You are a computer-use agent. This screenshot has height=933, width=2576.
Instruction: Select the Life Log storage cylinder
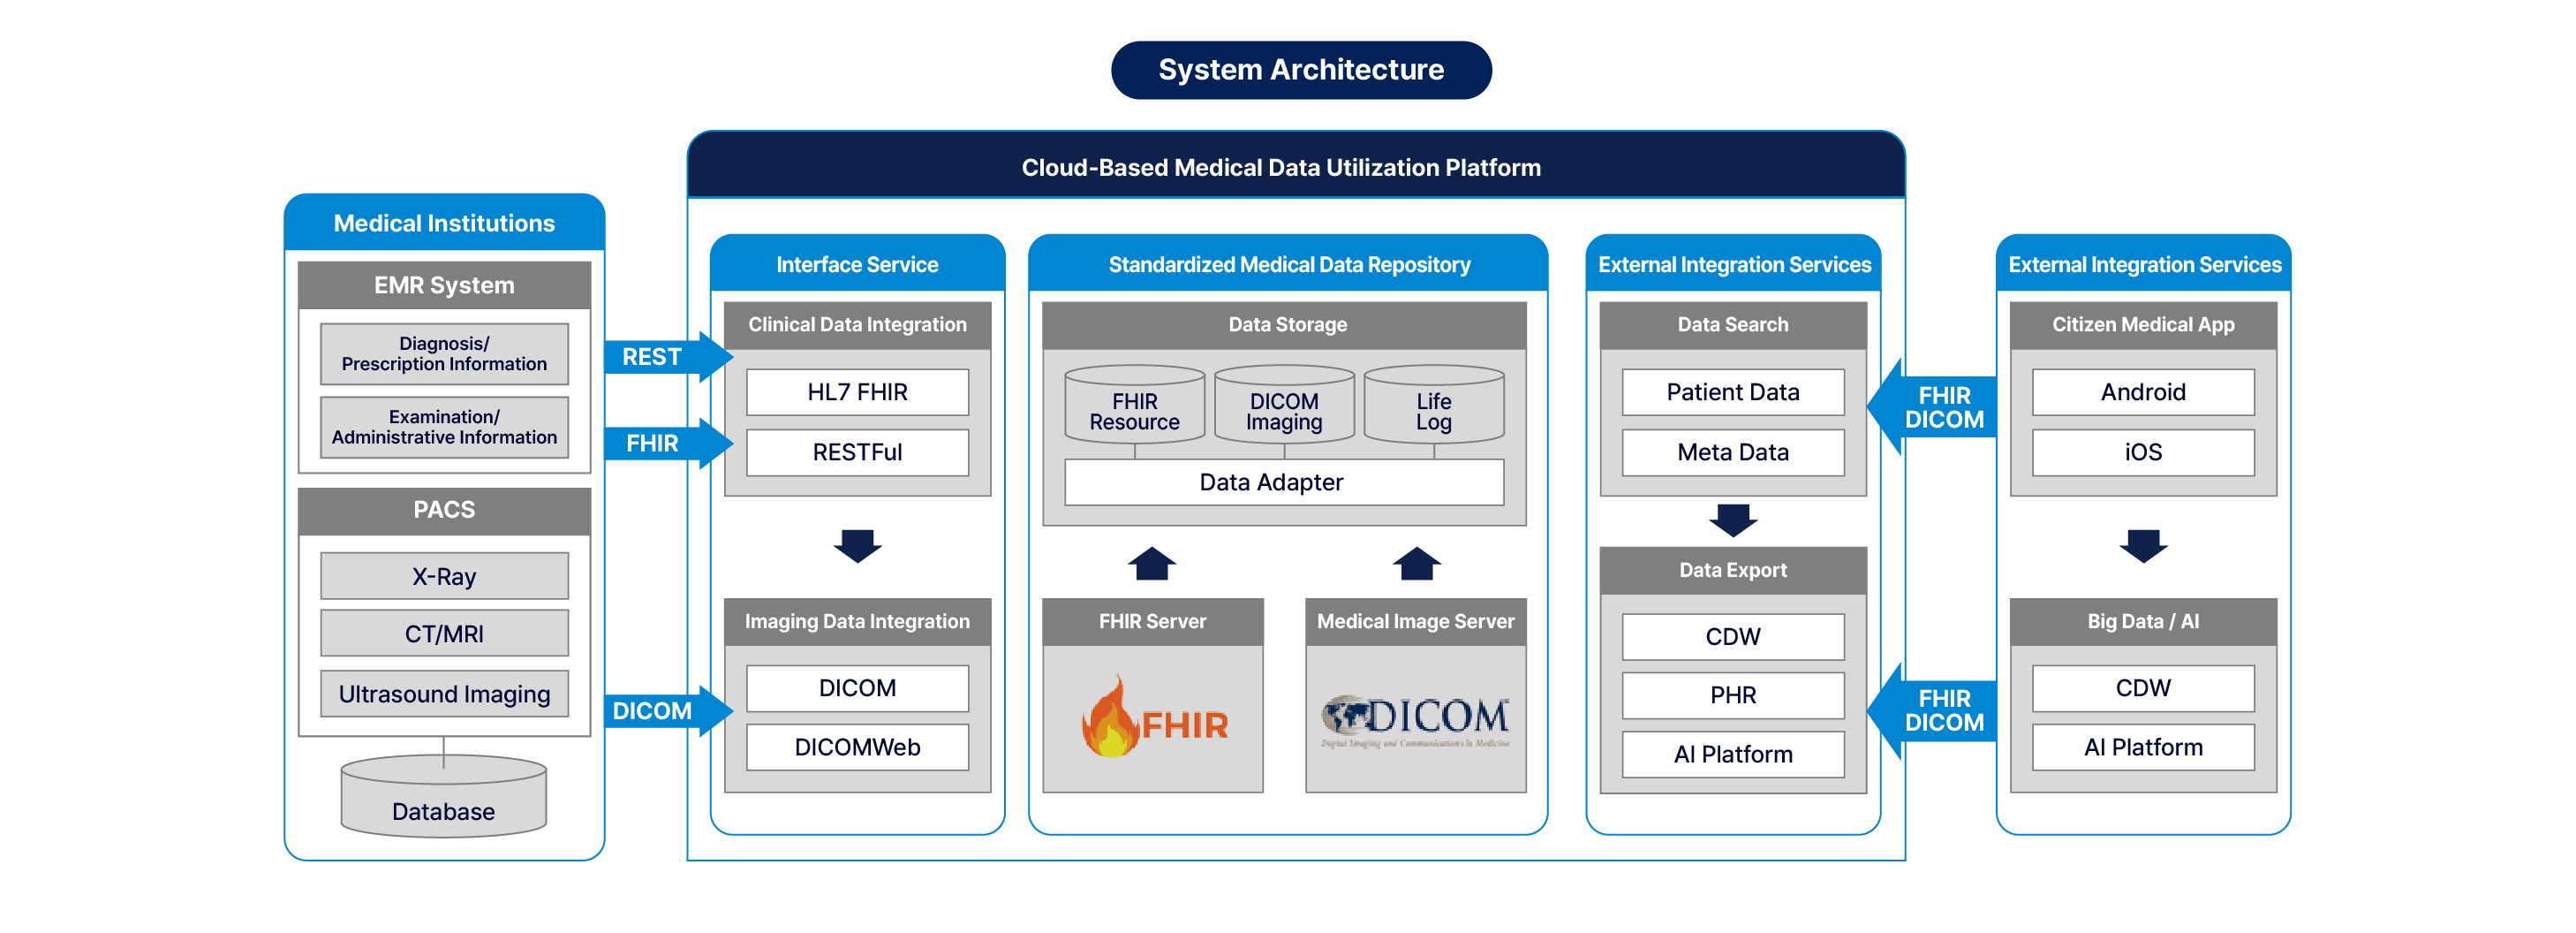pos(1433,405)
